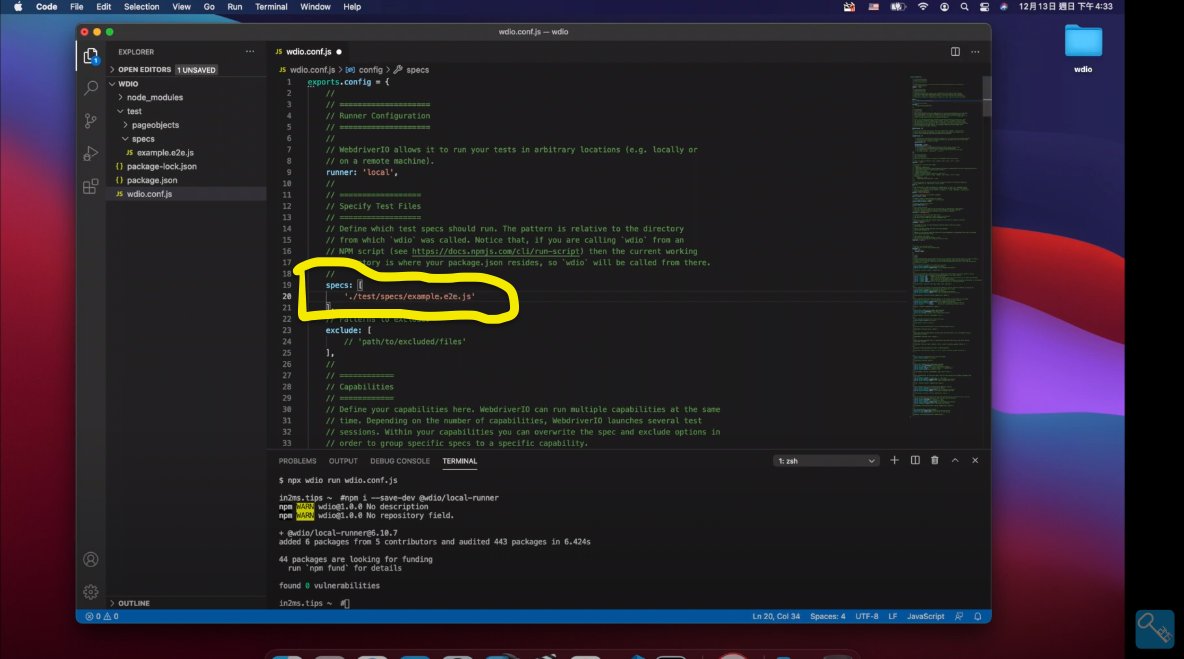This screenshot has height=659, width=1184.
Task: Change encoding via UTF-8 indicator
Action: pyautogui.click(x=867, y=617)
